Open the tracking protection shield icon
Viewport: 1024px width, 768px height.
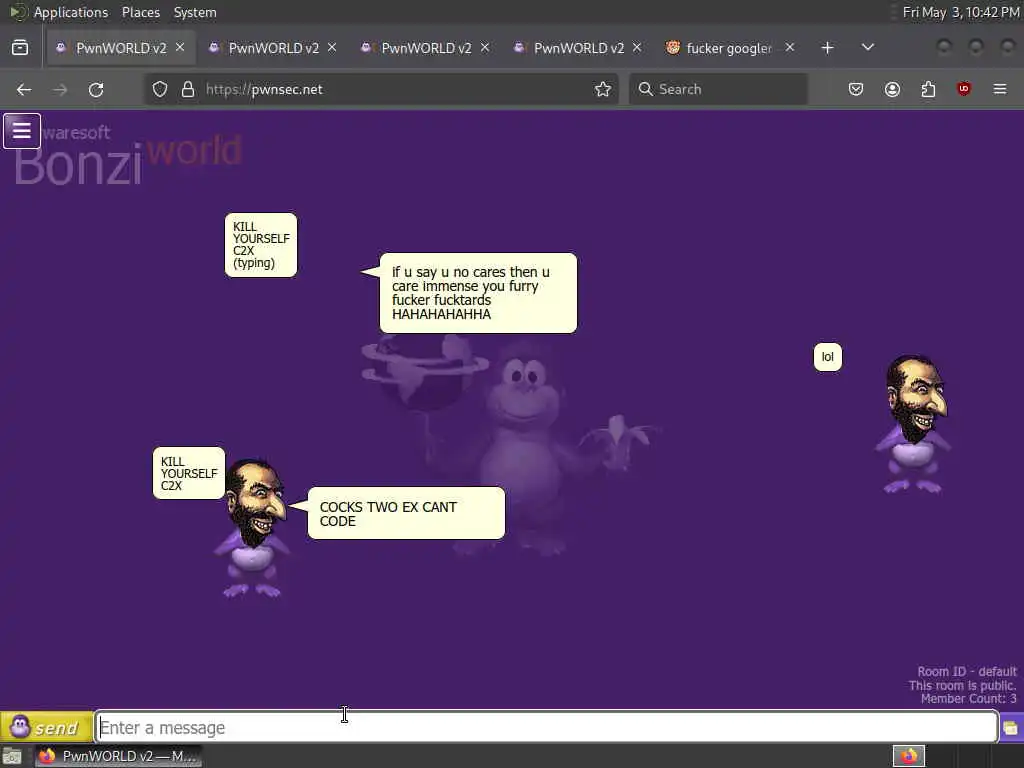tap(160, 89)
